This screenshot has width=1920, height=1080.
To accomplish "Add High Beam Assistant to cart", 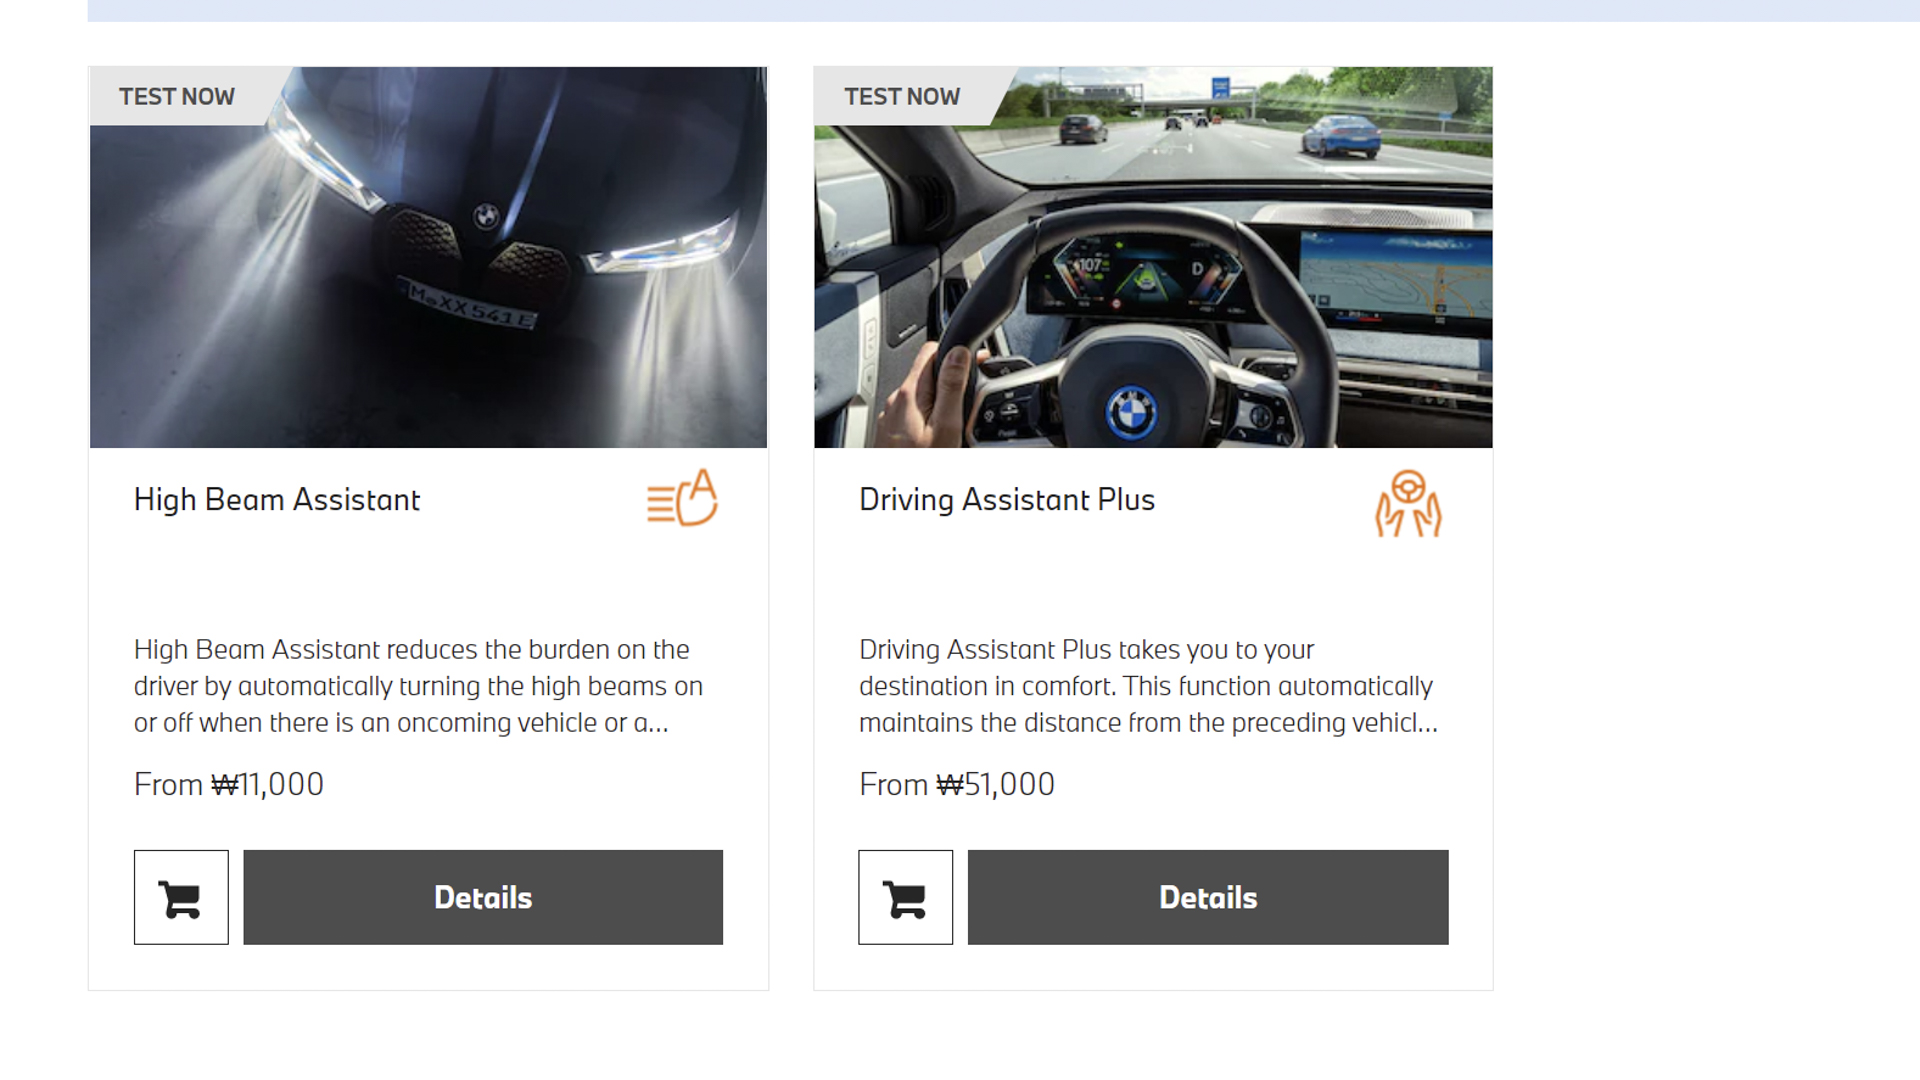I will pos(181,897).
